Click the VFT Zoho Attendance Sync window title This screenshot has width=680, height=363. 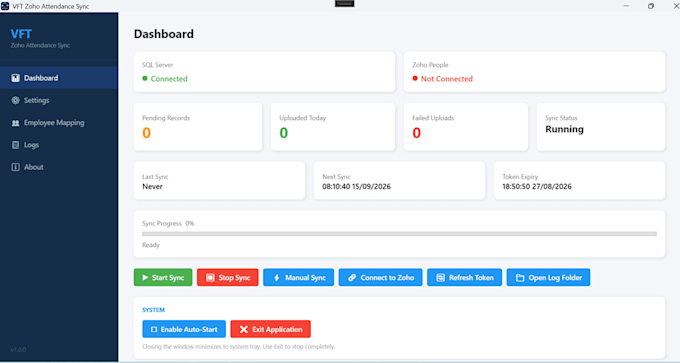tap(51, 6)
